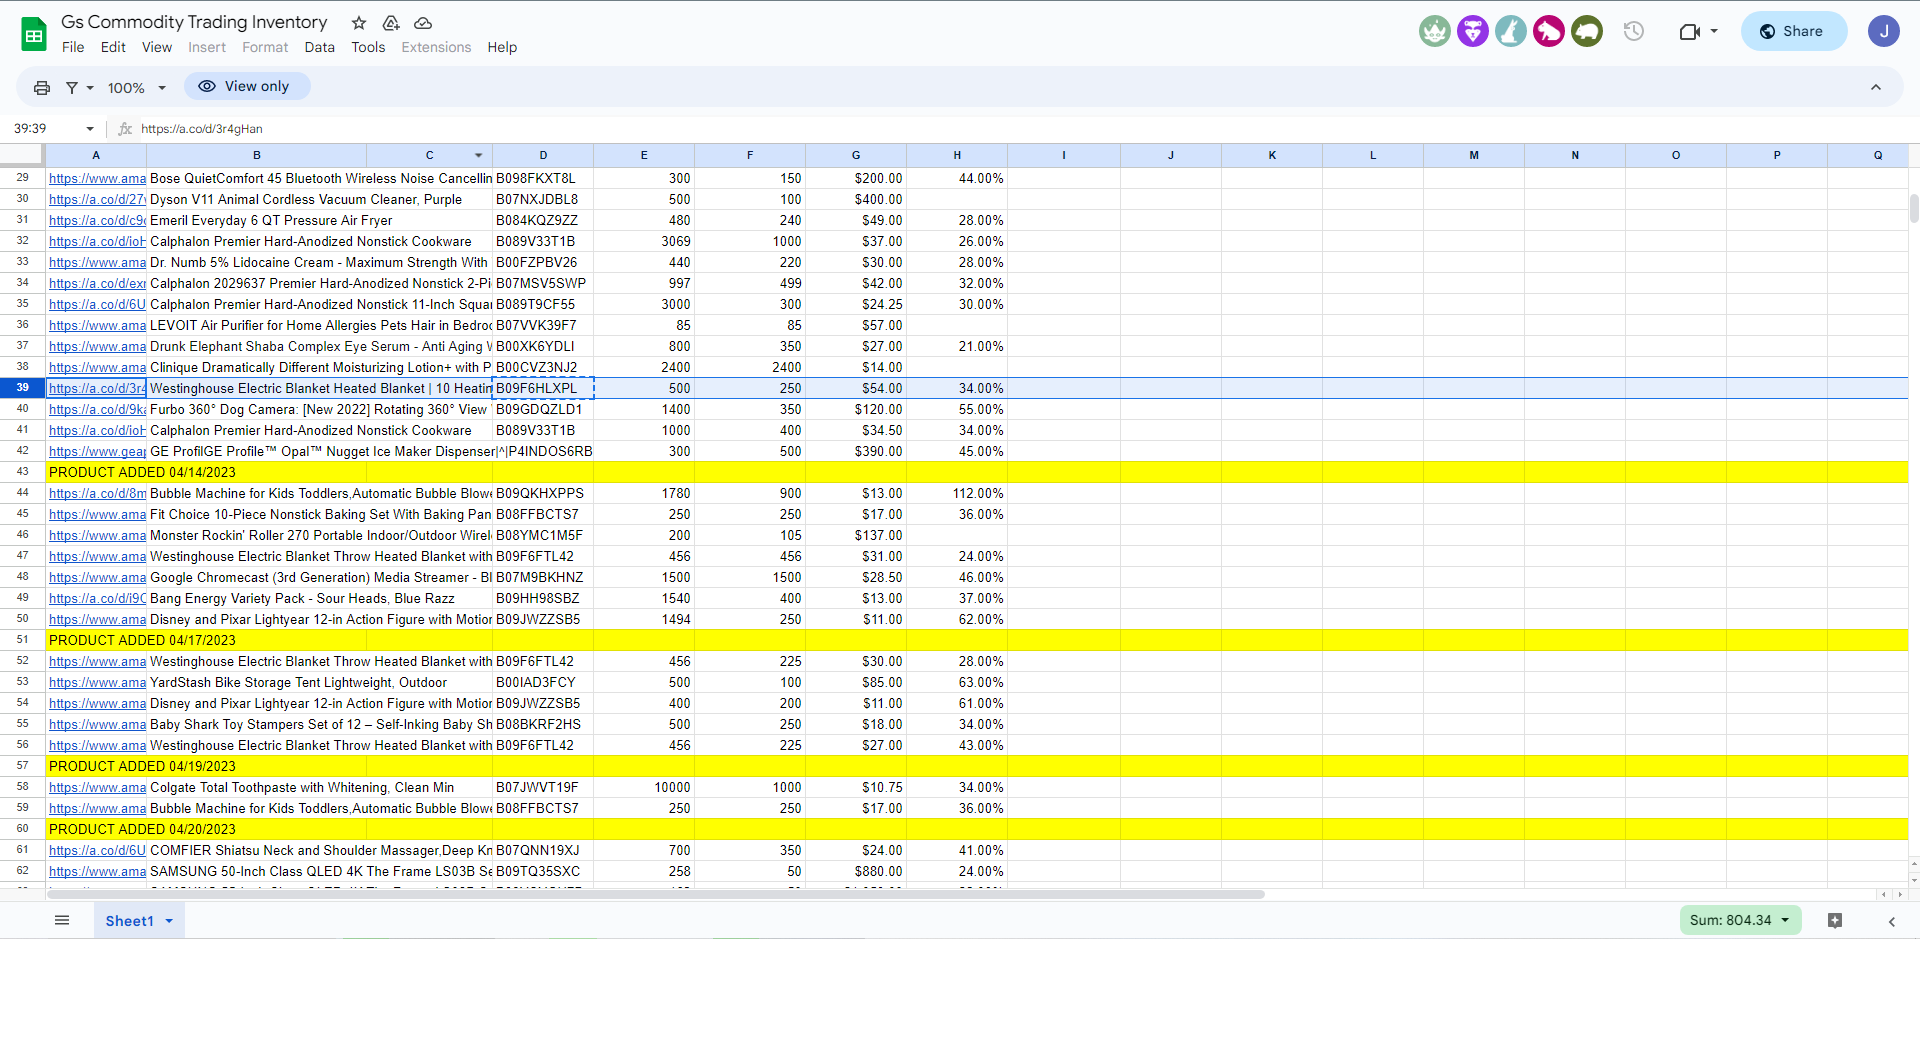Click the move to folder icon
The width and height of the screenshot is (1922, 1042).
[391, 23]
